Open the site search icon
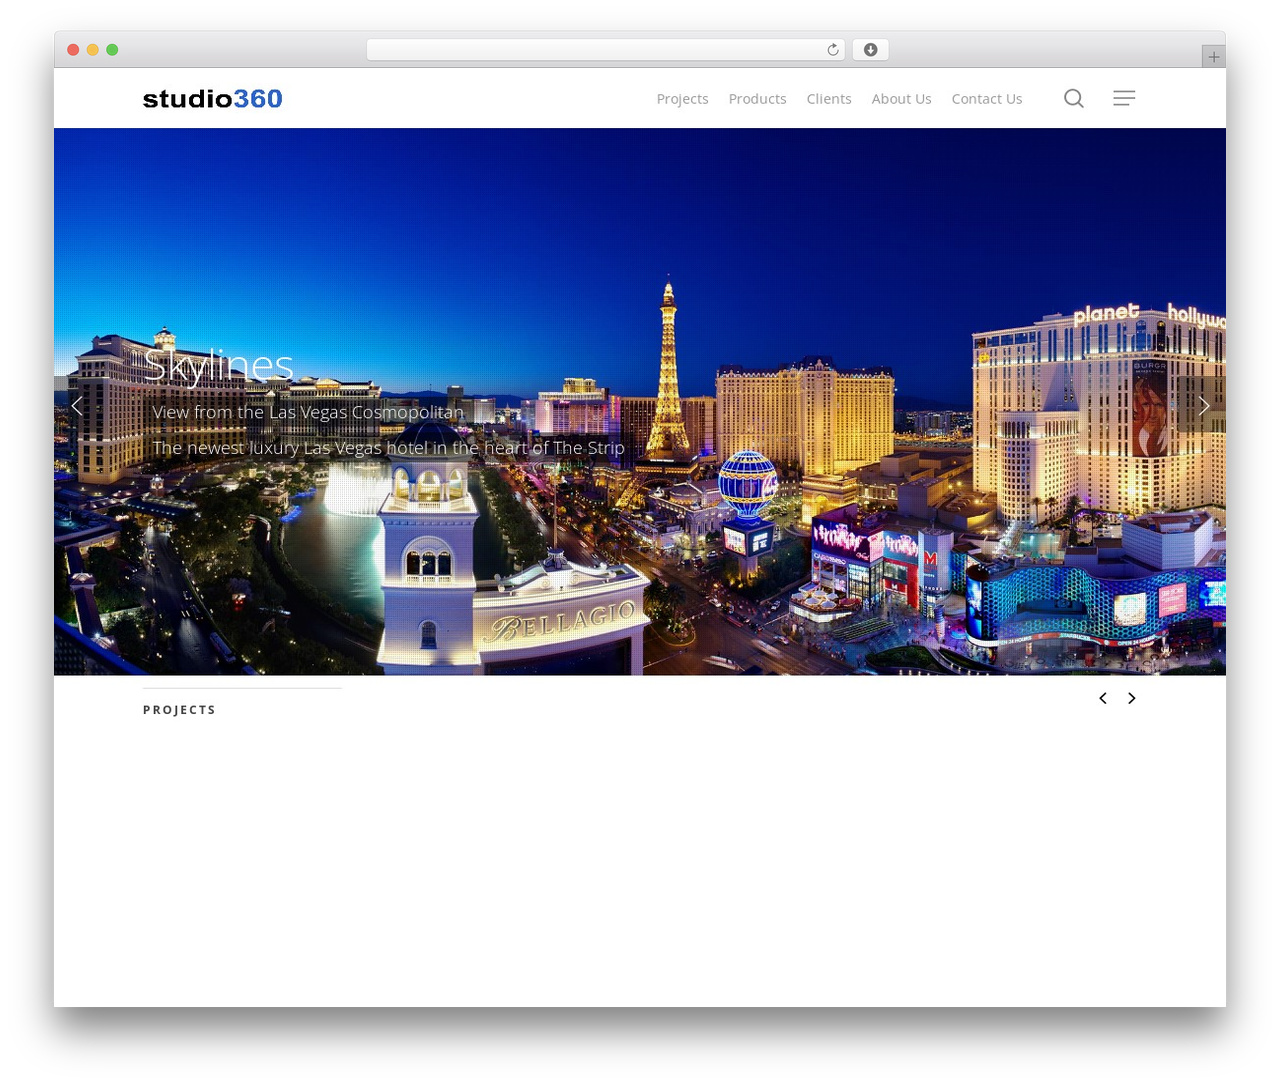The height and width of the screenshot is (1084, 1280). click(1074, 98)
